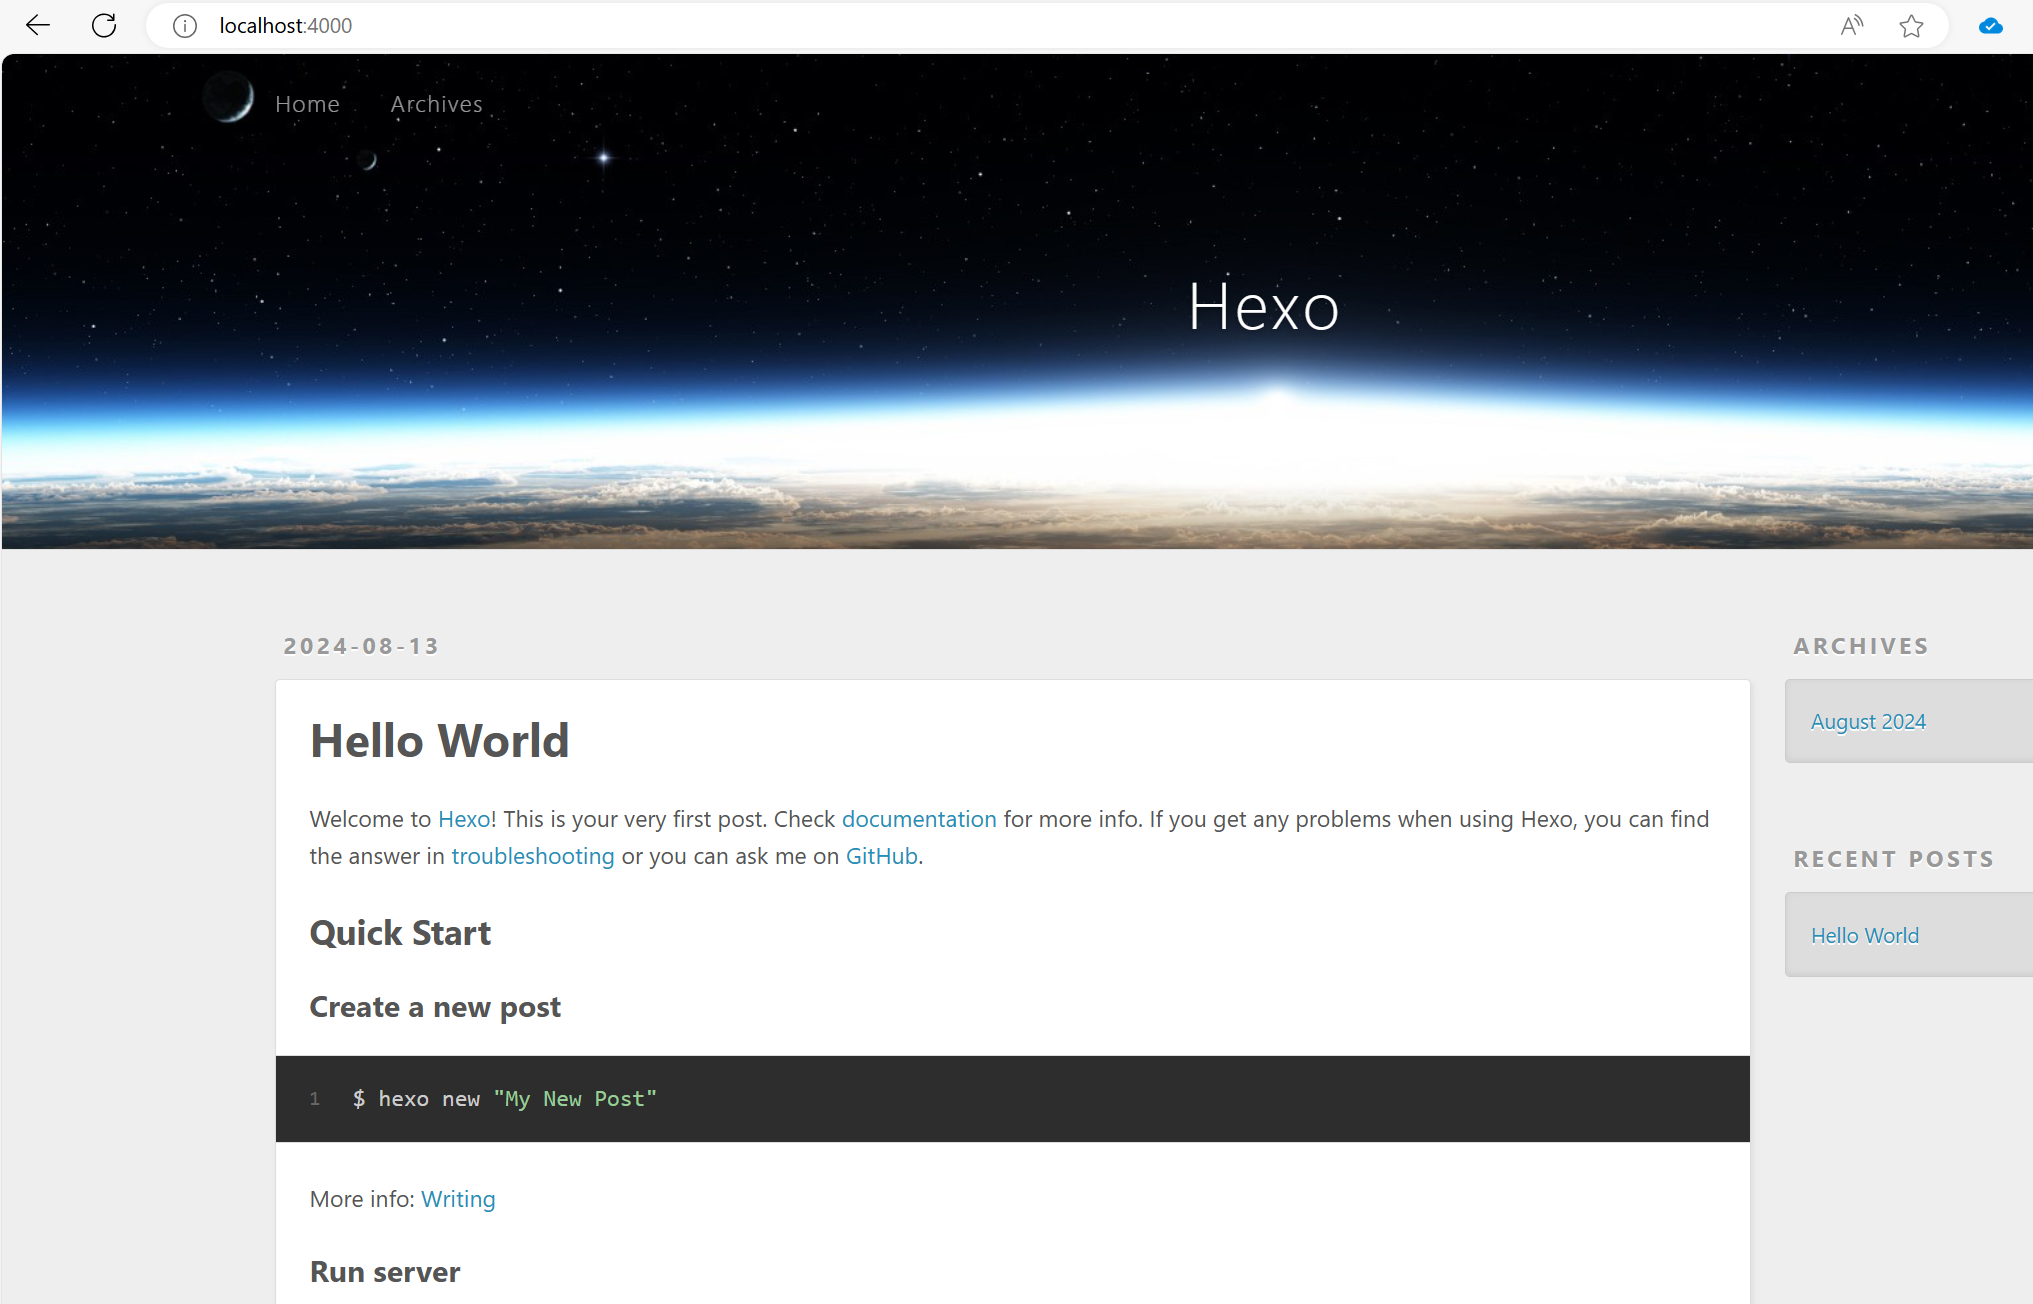
Task: Open the Writing more info link
Action: tap(458, 1199)
